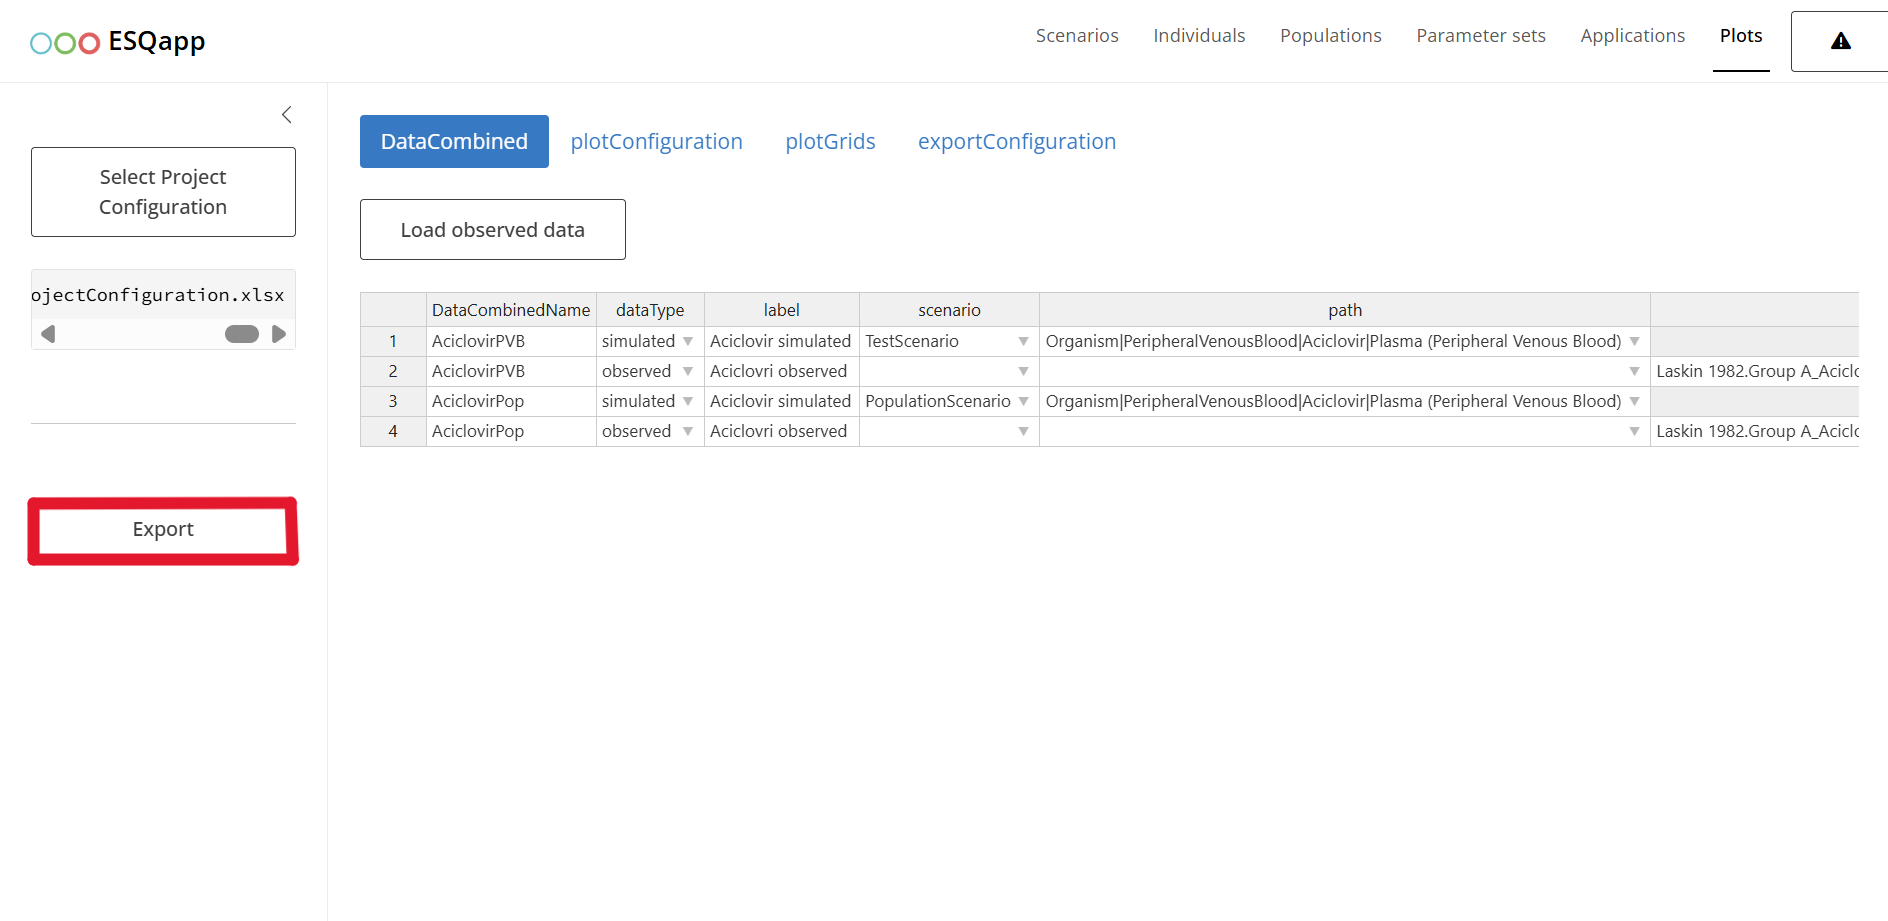Image resolution: width=1888 pixels, height=921 pixels.
Task: Open dataType dropdown in row 4
Action: 688,432
